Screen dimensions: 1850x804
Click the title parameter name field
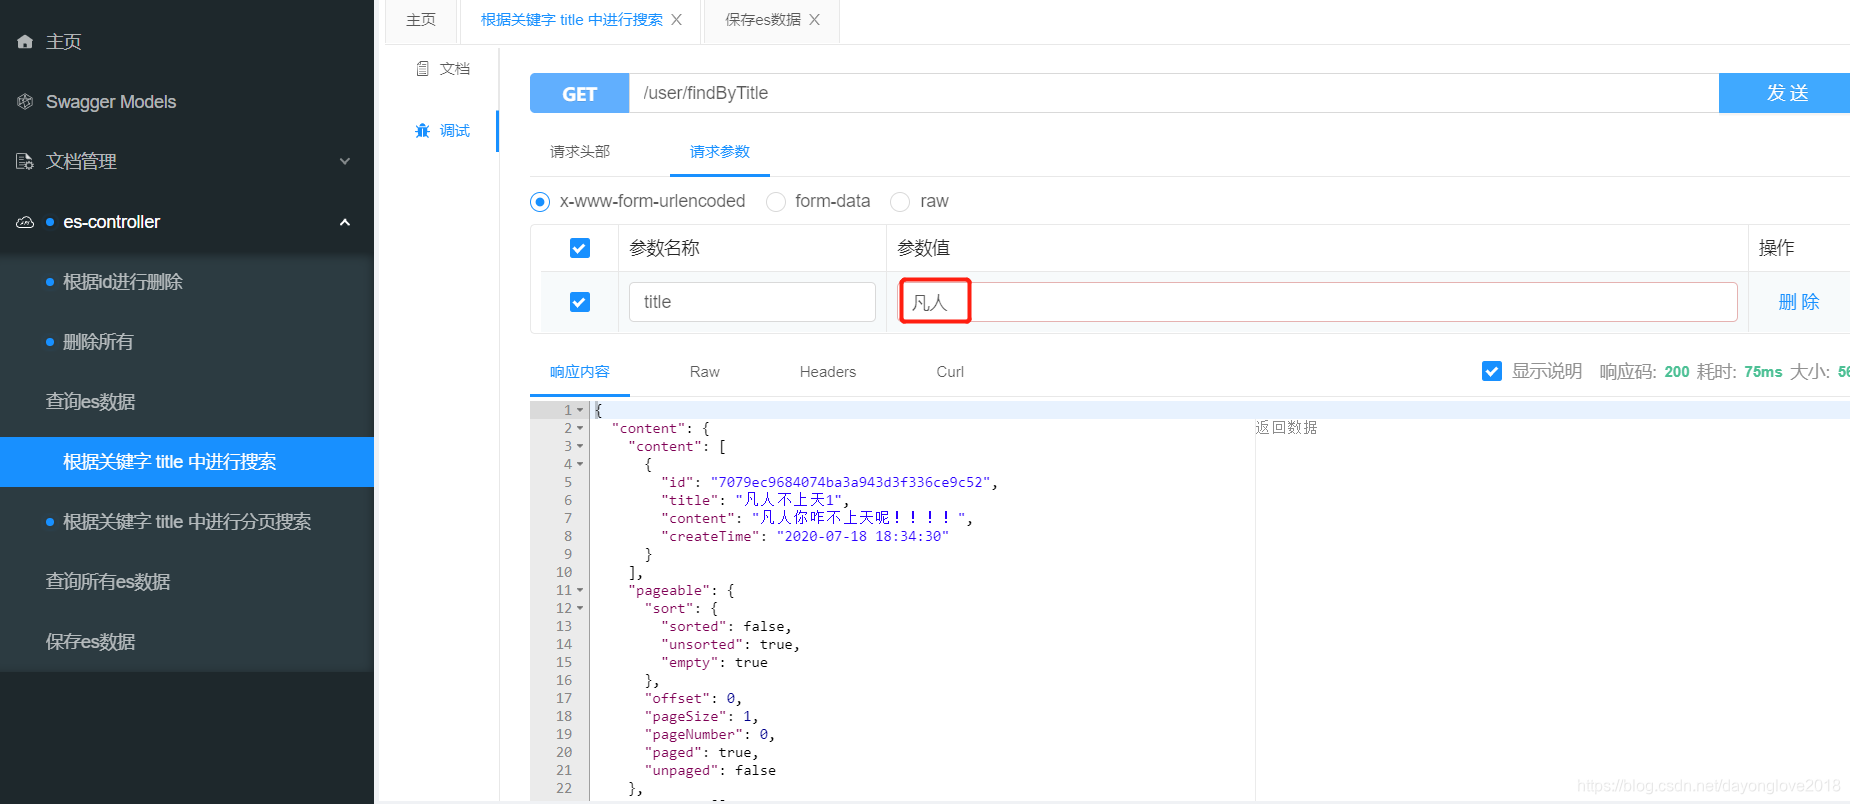pyautogui.click(x=752, y=302)
